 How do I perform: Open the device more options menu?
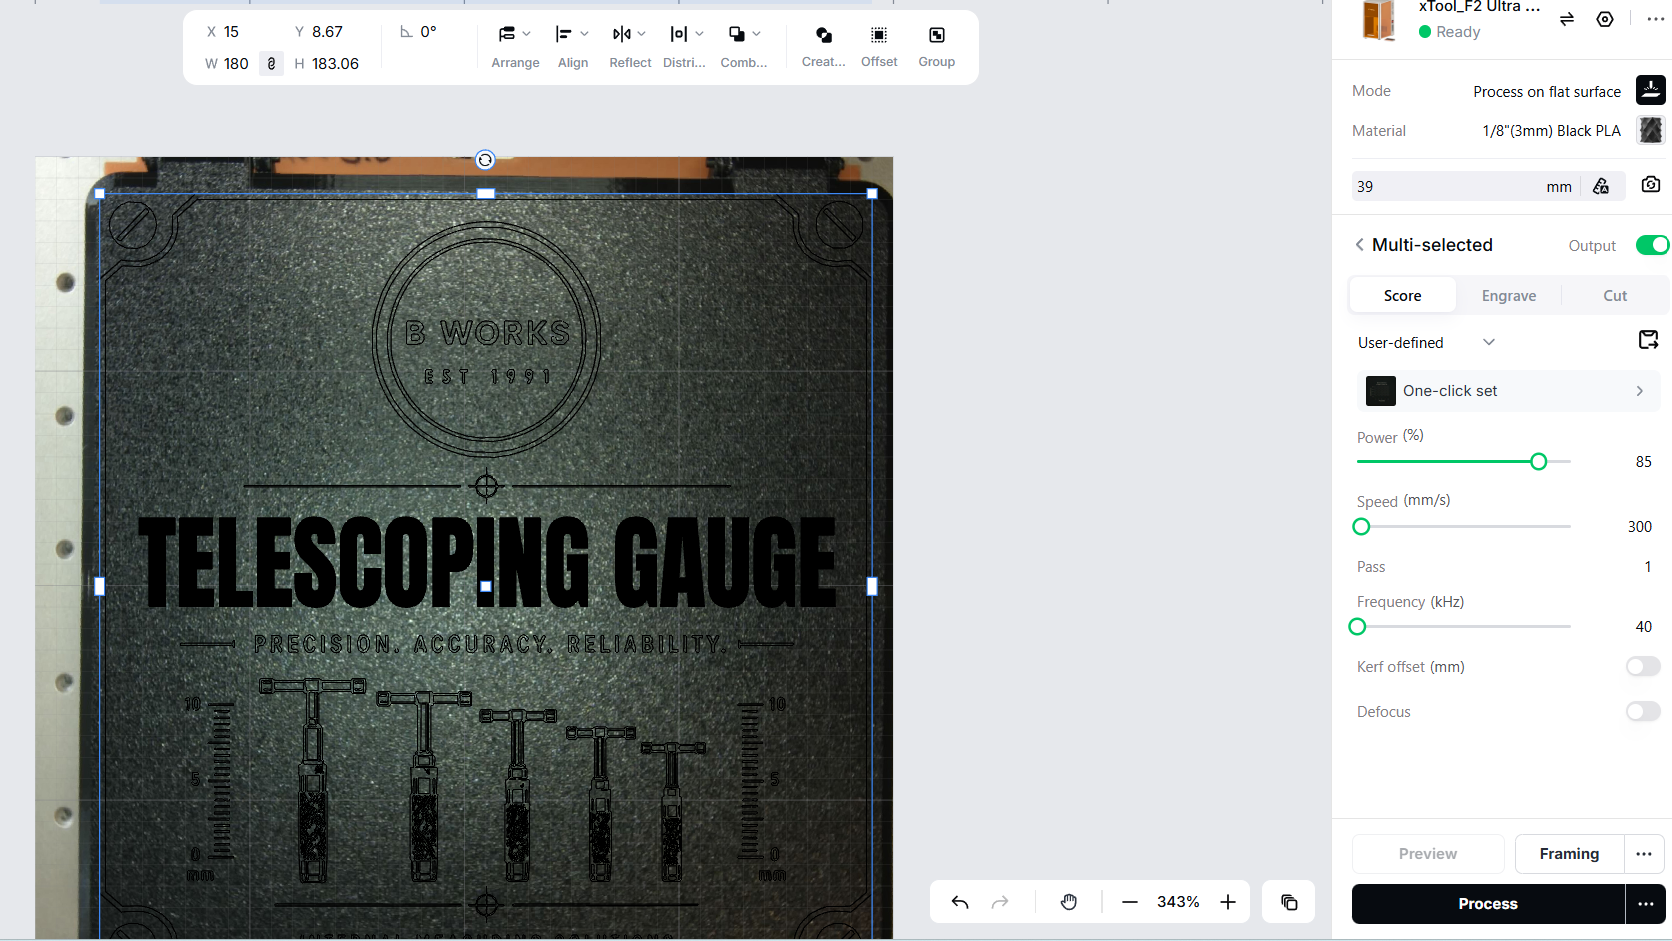point(1655,19)
